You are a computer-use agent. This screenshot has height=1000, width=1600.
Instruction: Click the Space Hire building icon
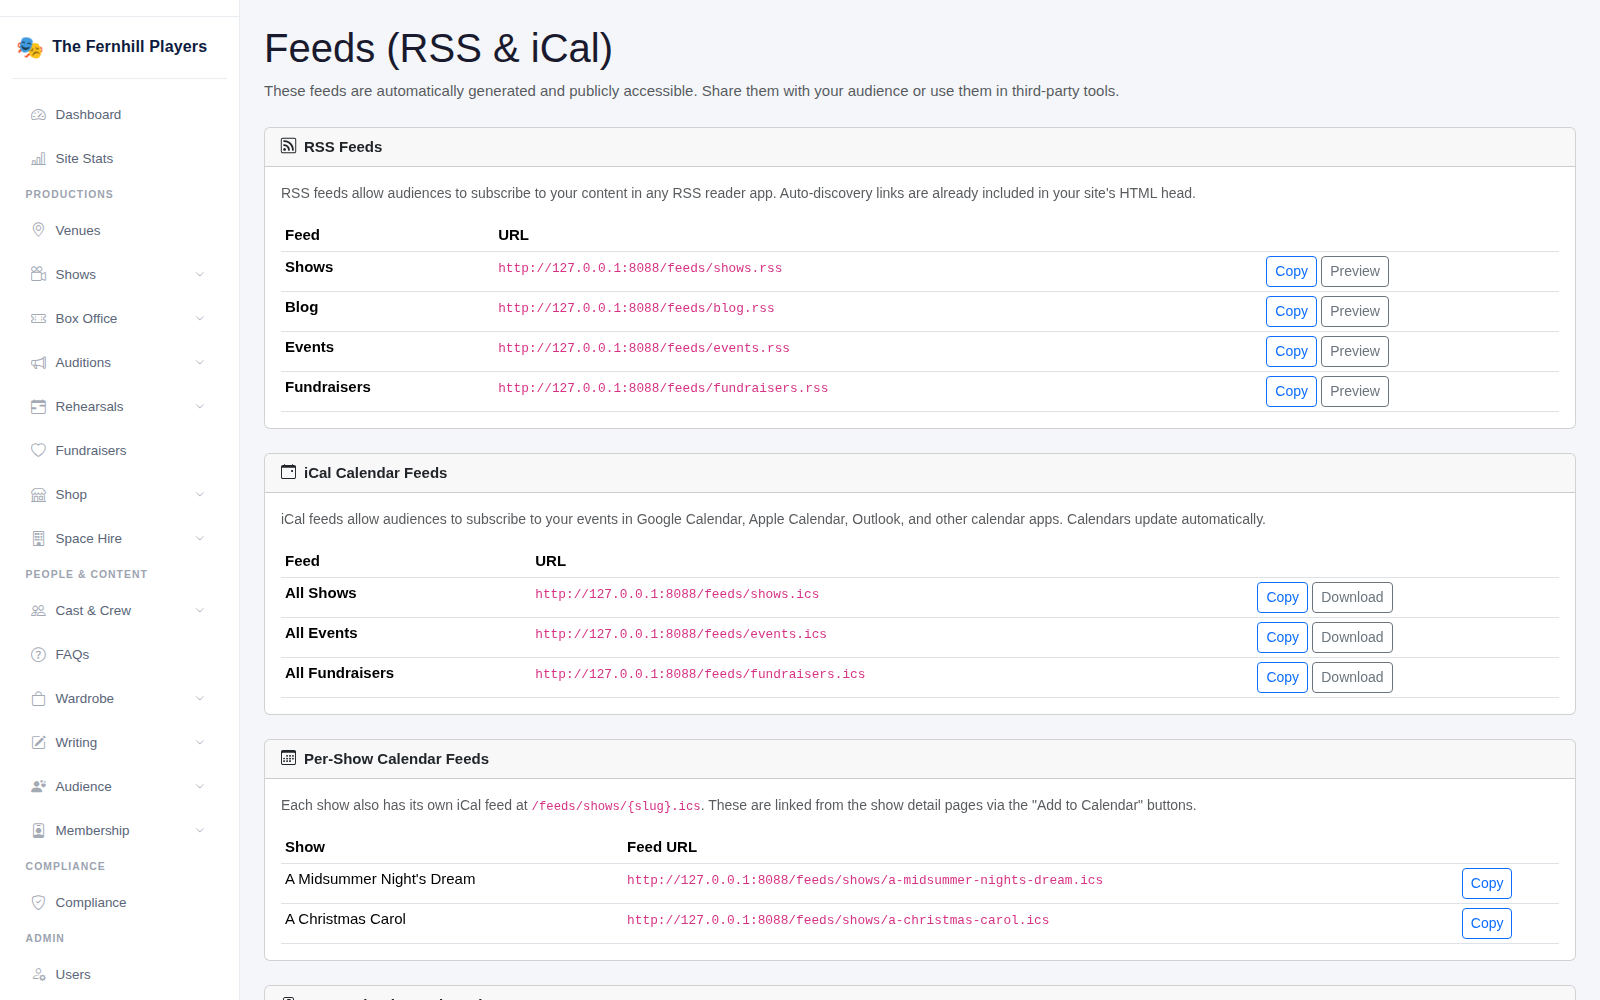click(x=38, y=538)
